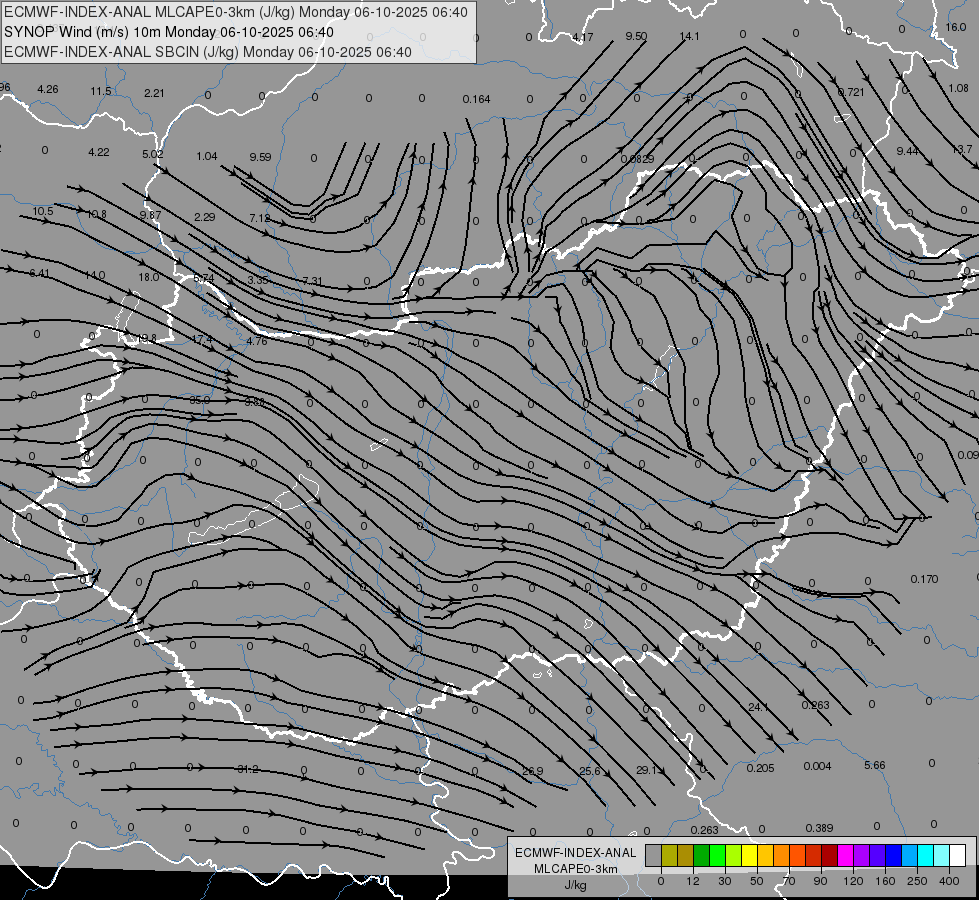Viewport: 979px width, 900px height.
Task: Click the 31.2 grid value
Action: click(x=247, y=769)
